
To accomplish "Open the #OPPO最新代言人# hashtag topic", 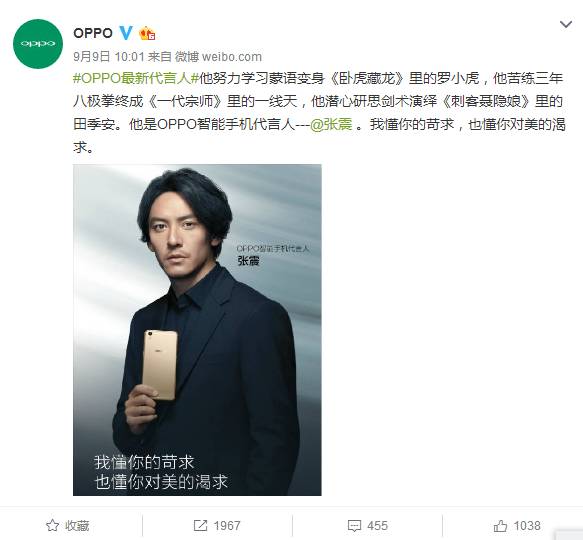I will 136,78.
